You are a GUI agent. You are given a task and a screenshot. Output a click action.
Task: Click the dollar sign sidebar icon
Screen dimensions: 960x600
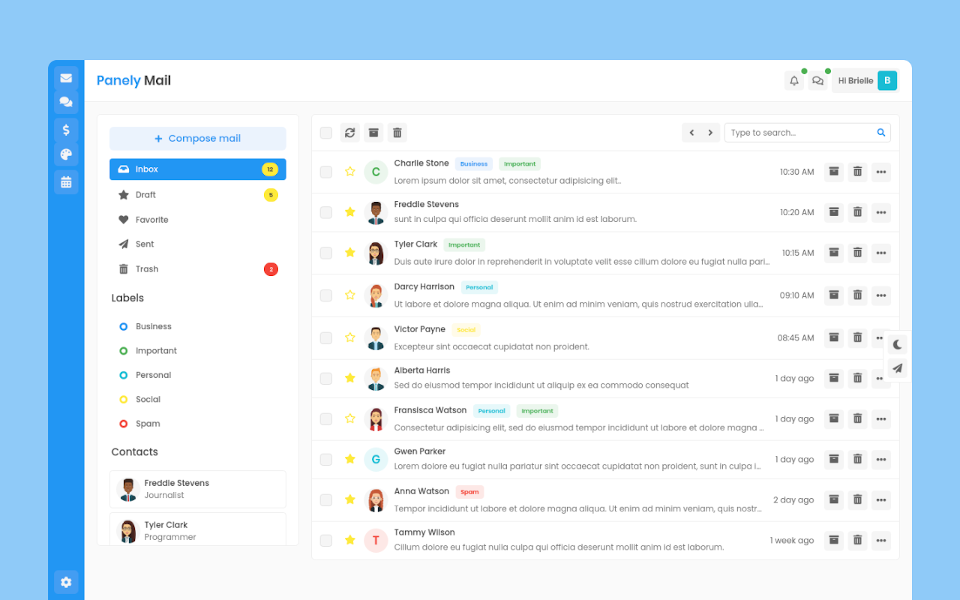click(66, 129)
